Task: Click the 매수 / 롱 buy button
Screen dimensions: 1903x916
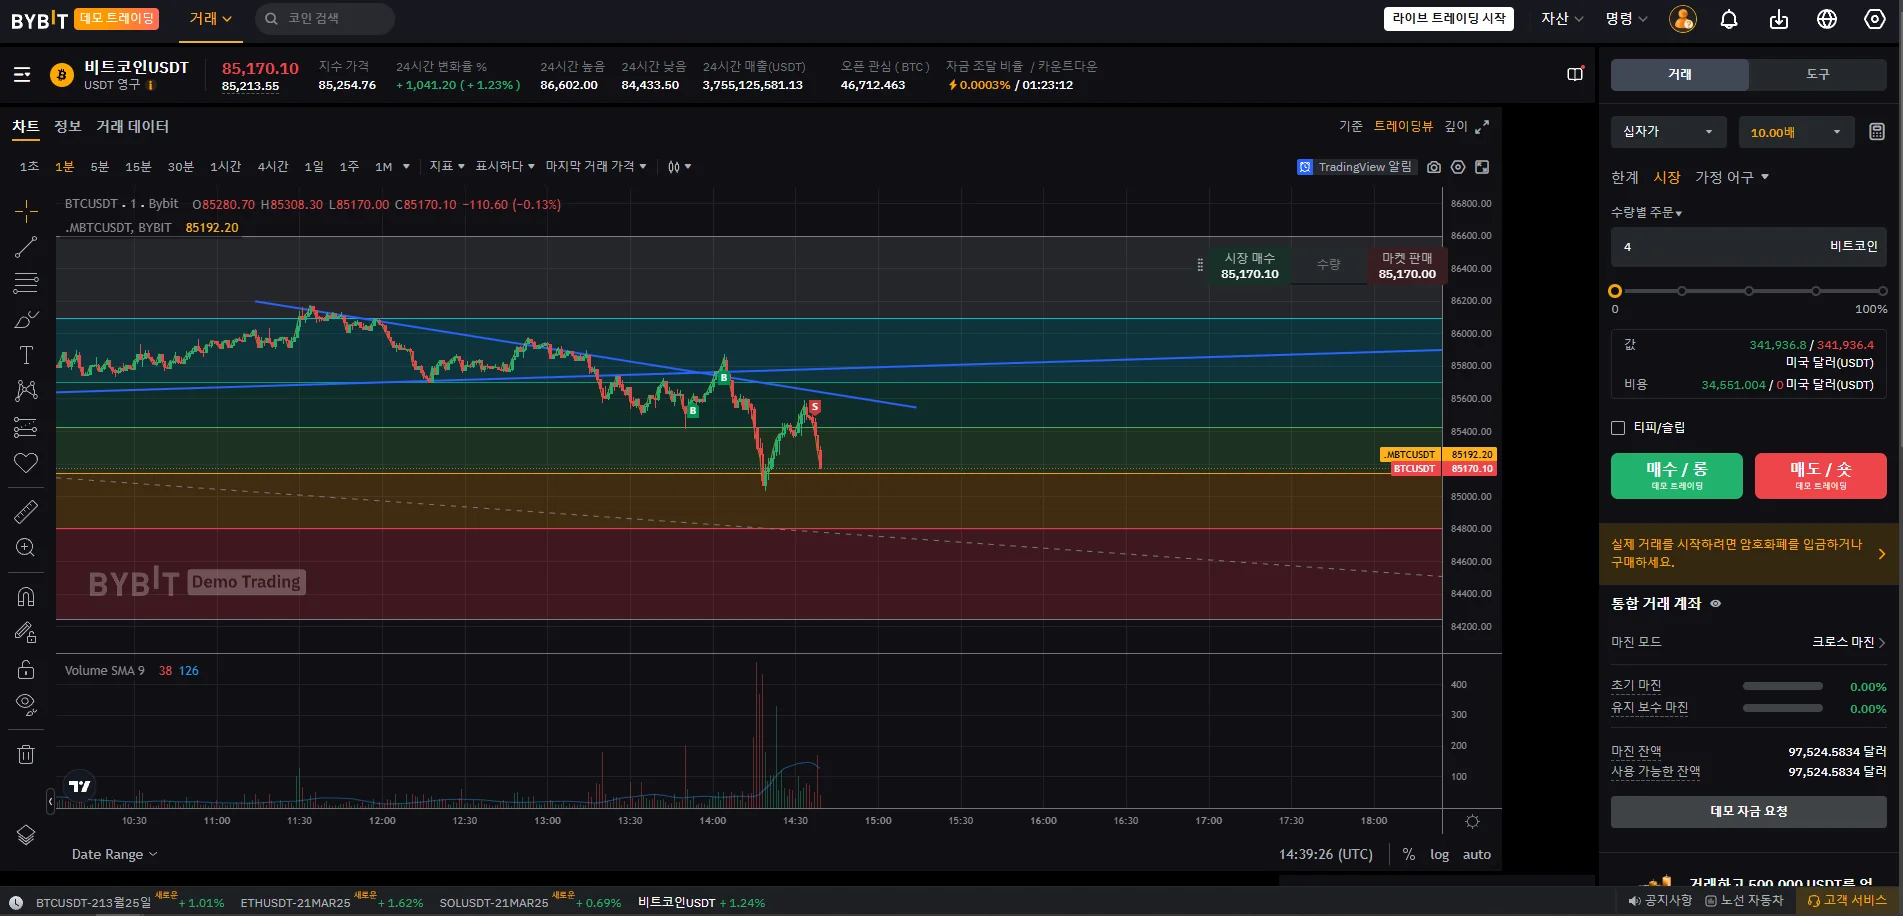Action: tap(1677, 476)
